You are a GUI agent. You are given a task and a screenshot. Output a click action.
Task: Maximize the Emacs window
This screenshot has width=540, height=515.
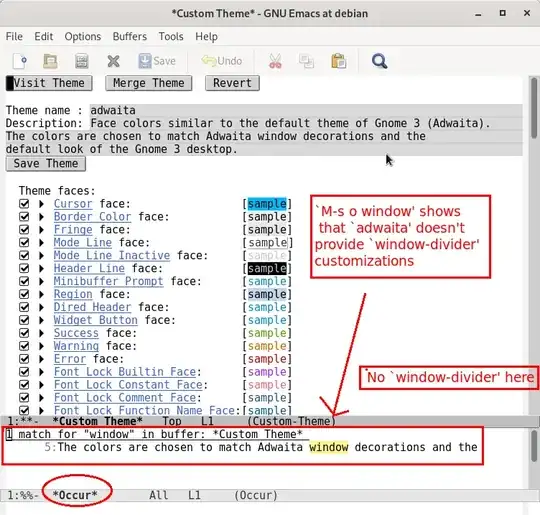click(503, 13)
